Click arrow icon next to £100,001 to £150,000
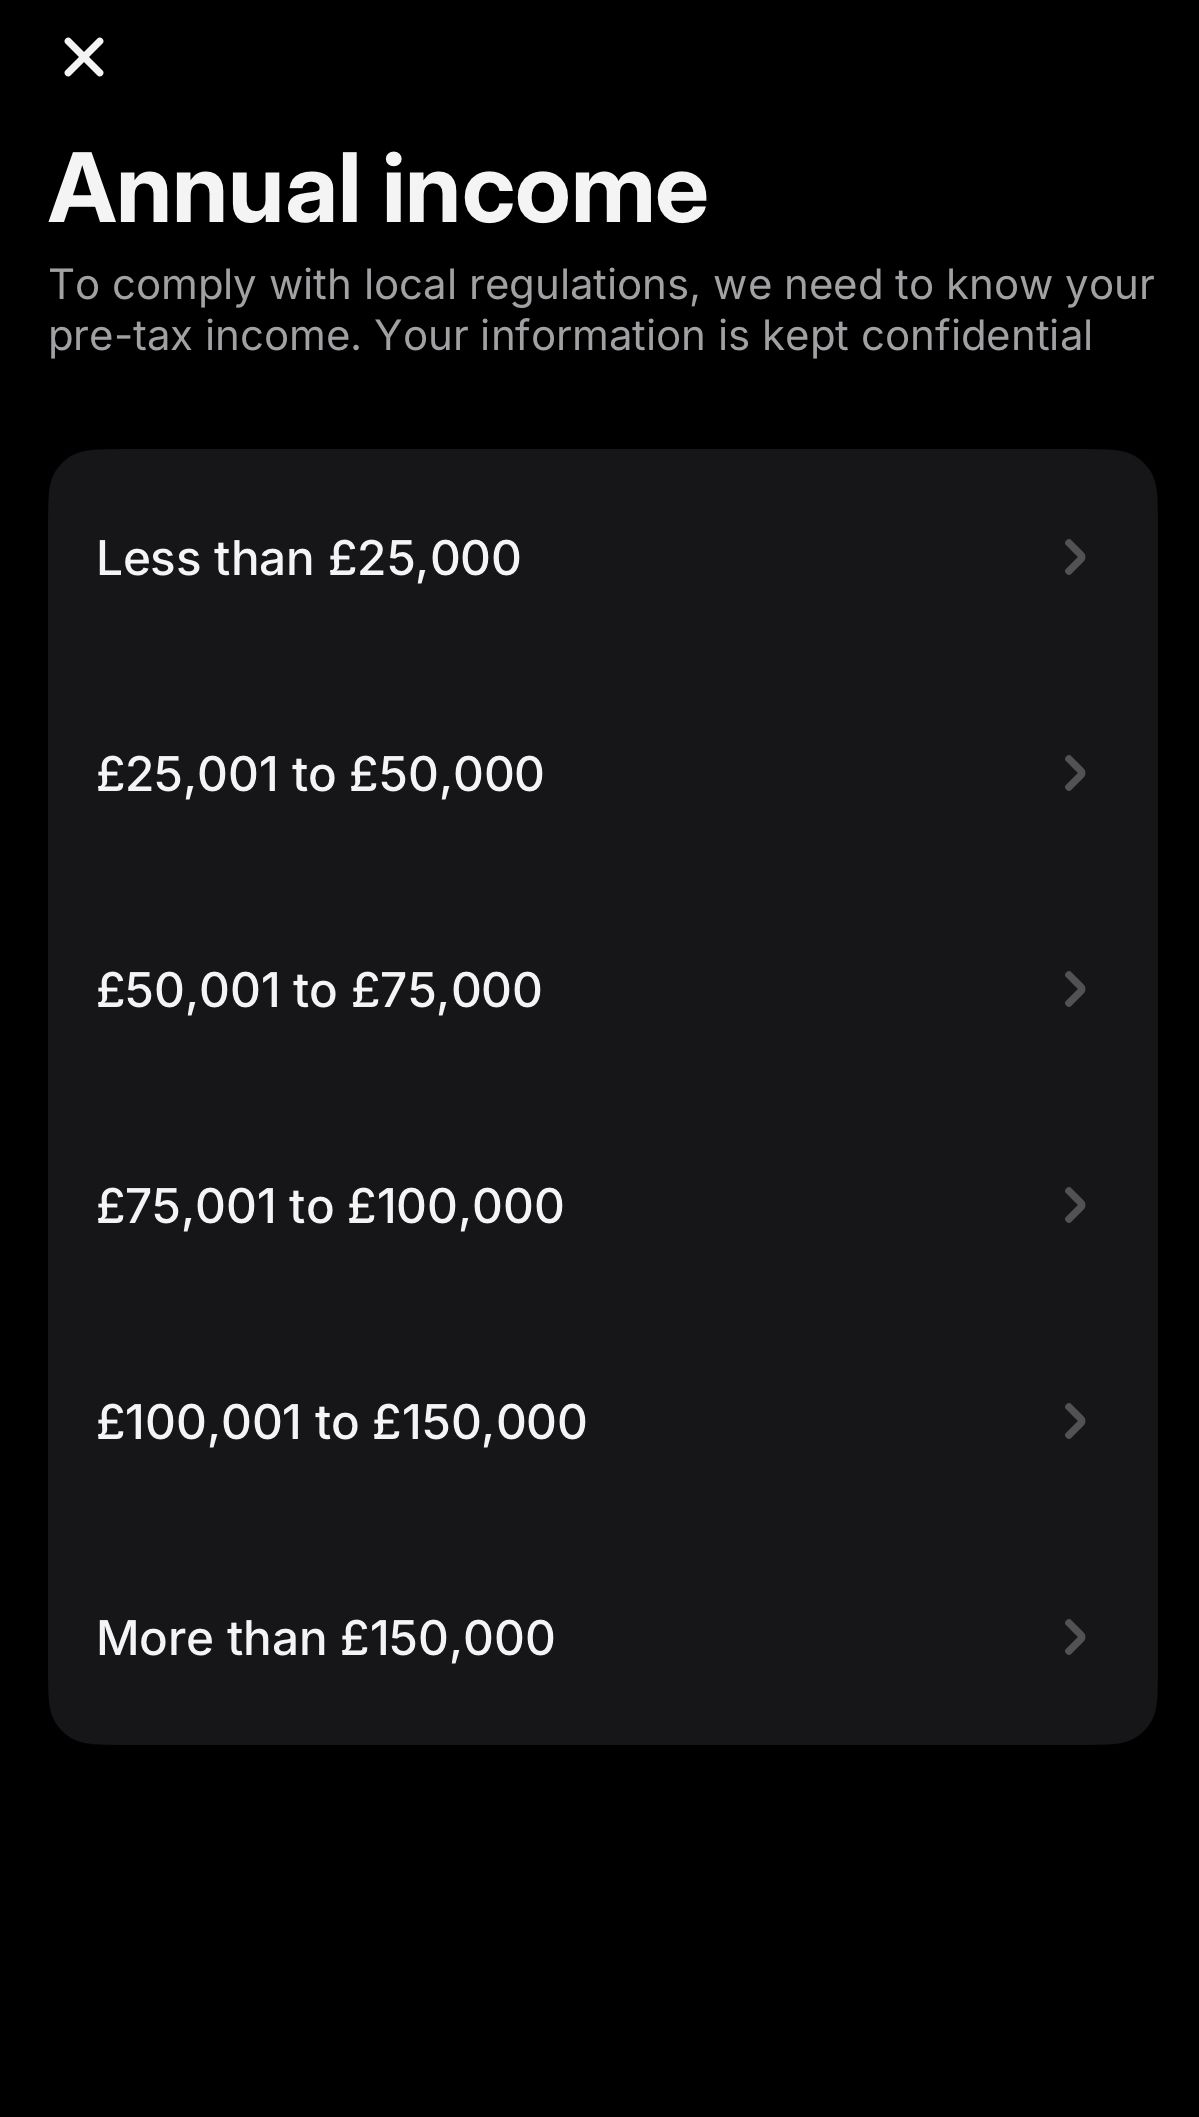 pyautogui.click(x=1075, y=1421)
